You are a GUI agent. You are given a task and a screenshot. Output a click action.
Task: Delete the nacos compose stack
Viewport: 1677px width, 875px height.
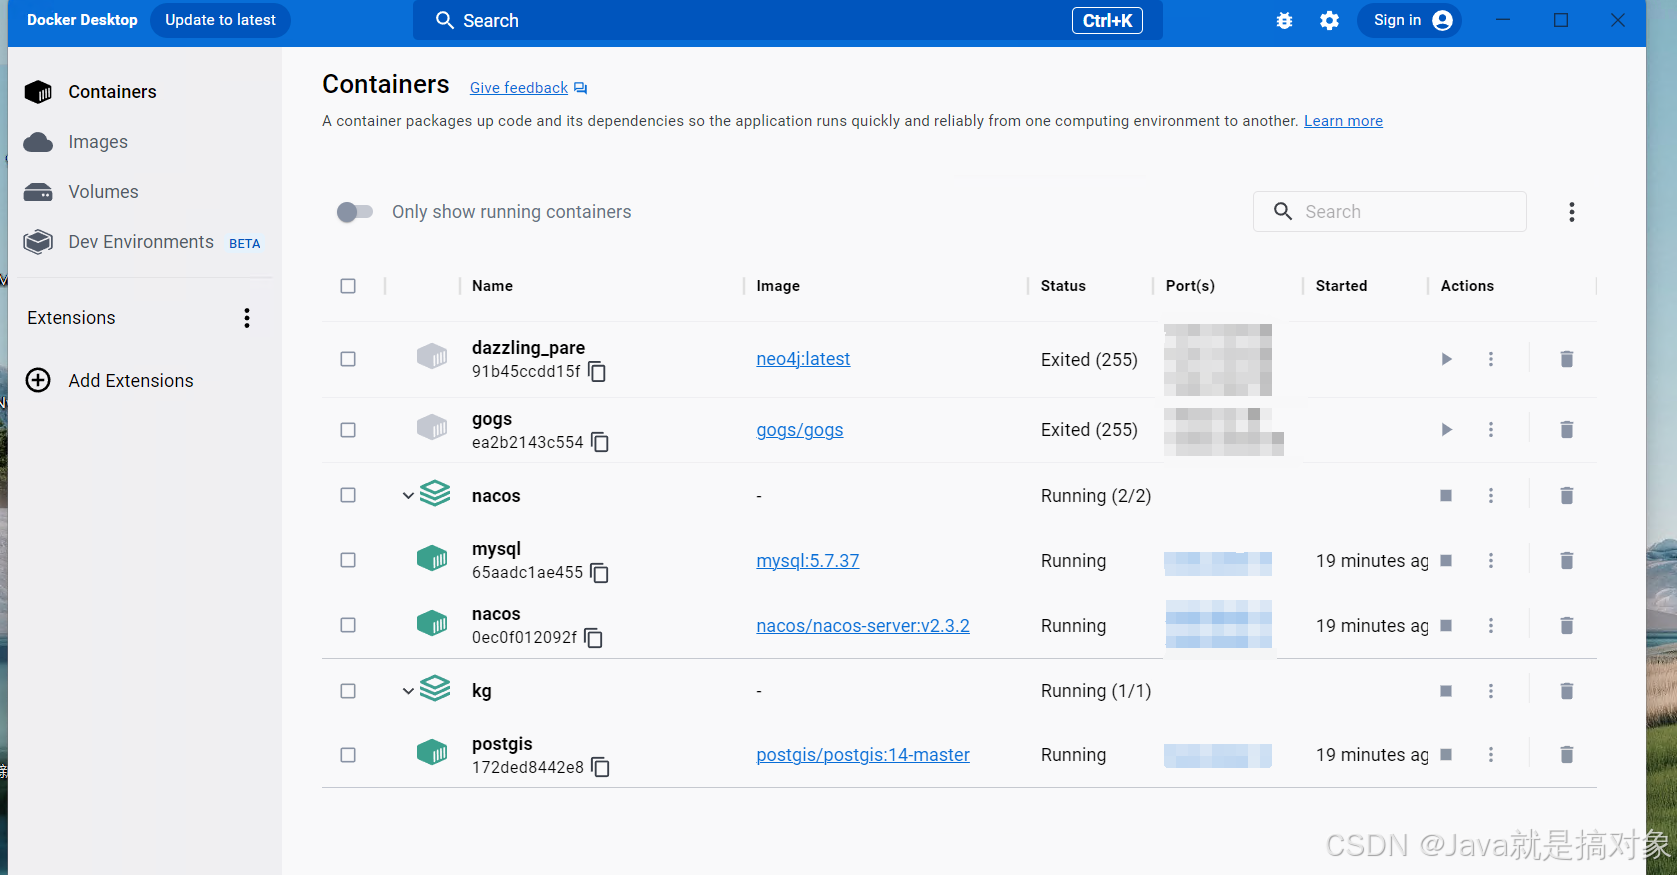pos(1567,496)
